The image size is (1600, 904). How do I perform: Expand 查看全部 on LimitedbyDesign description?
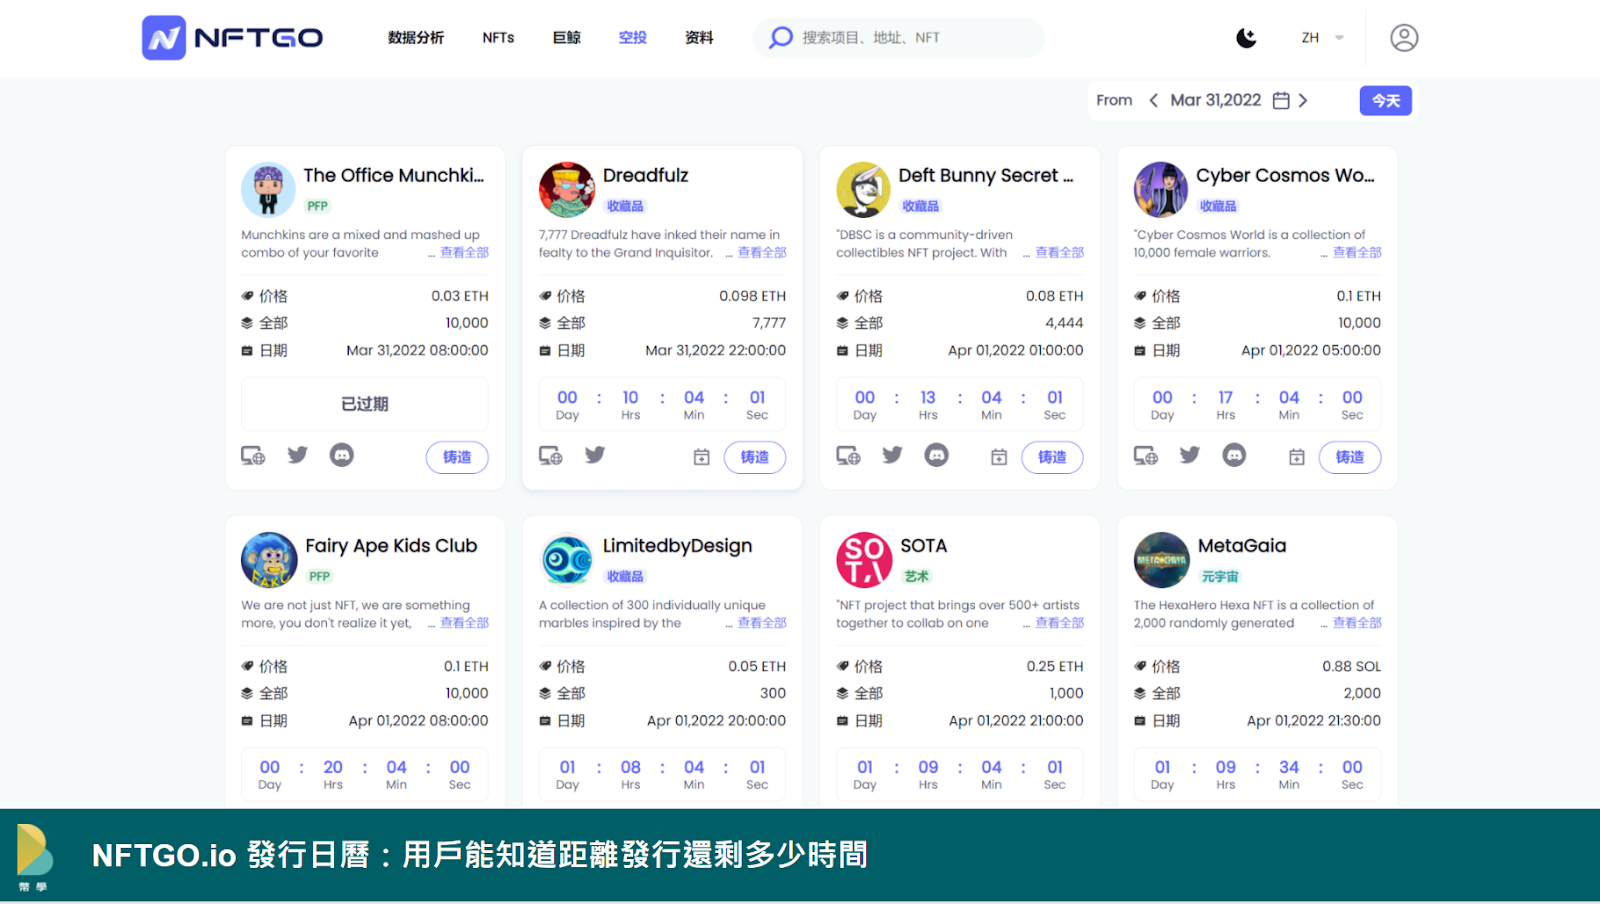click(762, 623)
